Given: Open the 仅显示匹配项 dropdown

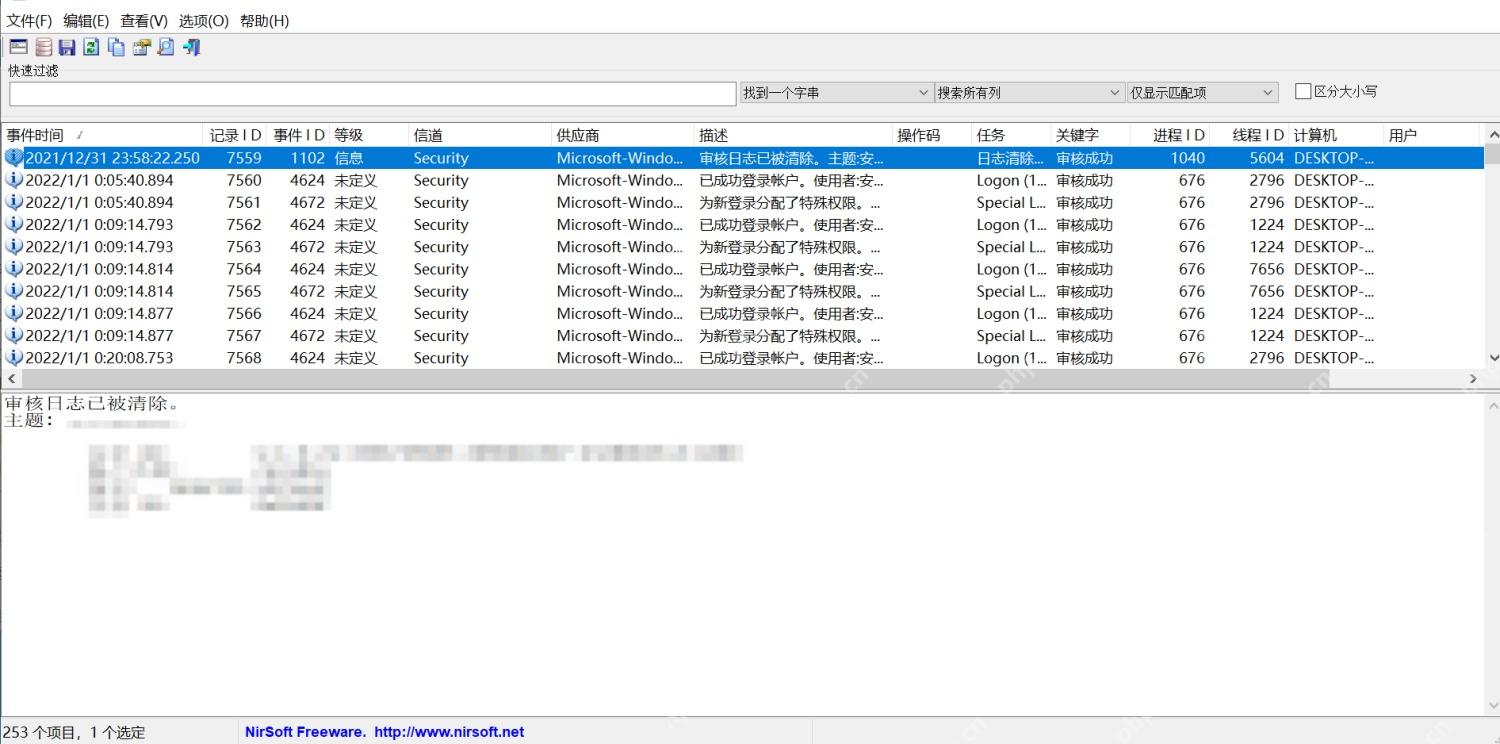Looking at the screenshot, I should tap(1203, 92).
